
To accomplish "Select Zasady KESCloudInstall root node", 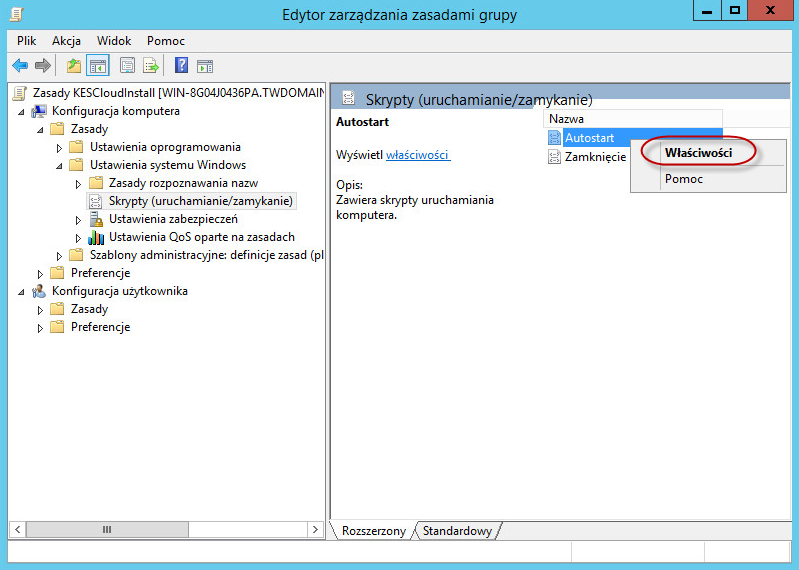I will click(x=178, y=93).
